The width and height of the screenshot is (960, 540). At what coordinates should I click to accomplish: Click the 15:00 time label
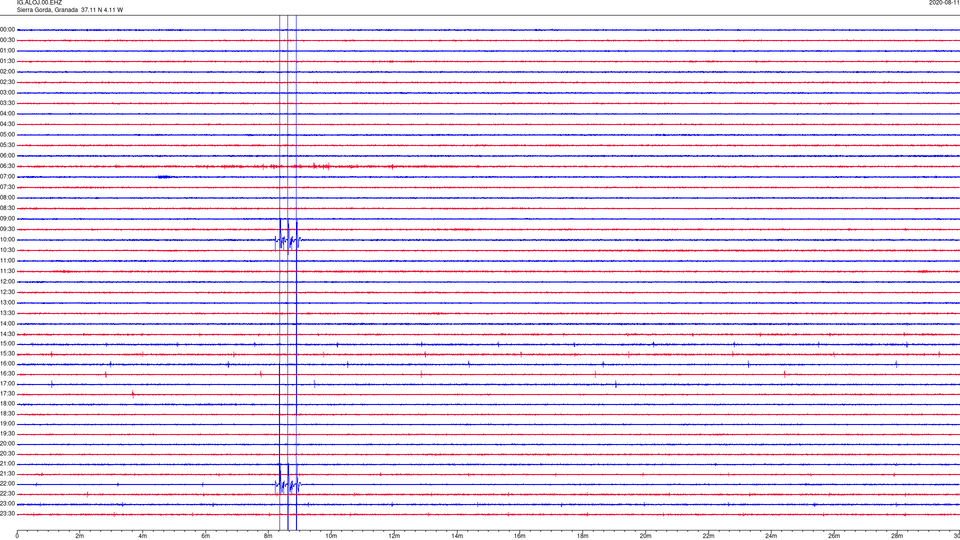tap(7, 344)
